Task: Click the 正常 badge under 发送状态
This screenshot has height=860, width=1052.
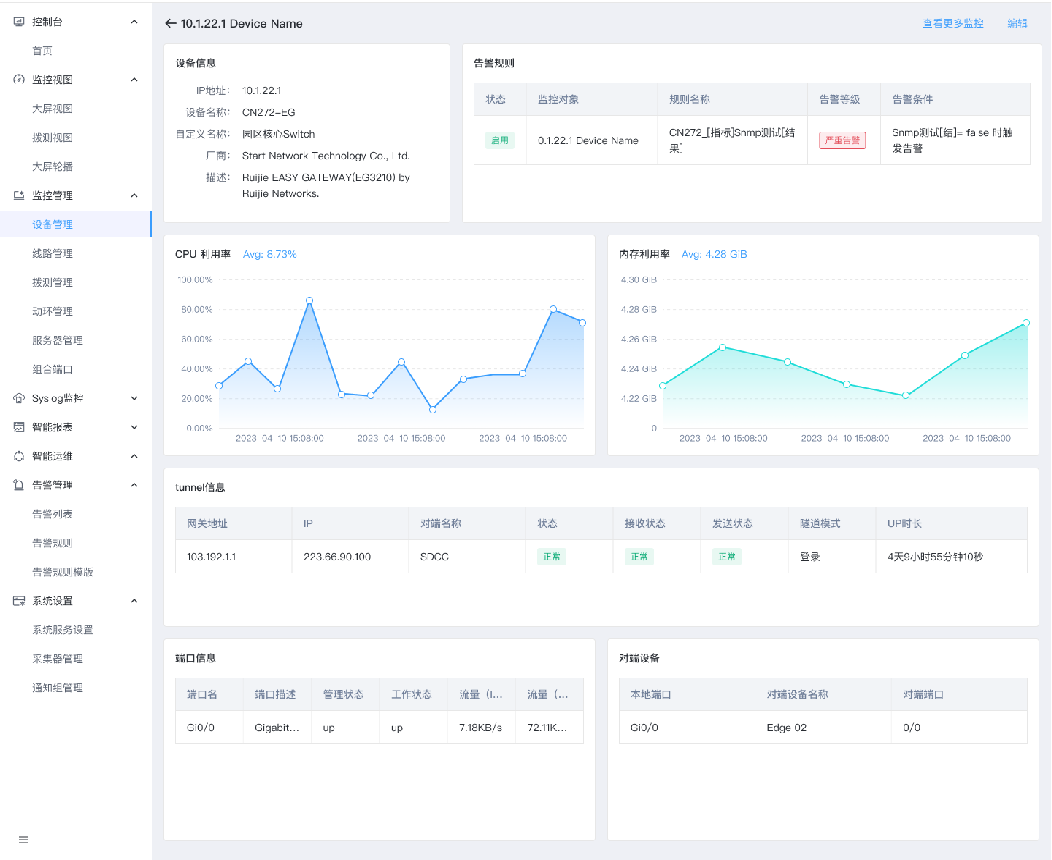Action: (727, 557)
